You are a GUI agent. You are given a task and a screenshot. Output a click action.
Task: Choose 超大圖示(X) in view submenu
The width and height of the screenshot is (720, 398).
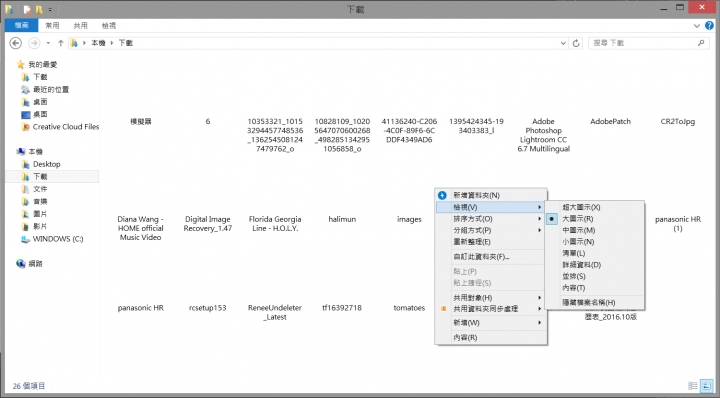pyautogui.click(x=595, y=207)
